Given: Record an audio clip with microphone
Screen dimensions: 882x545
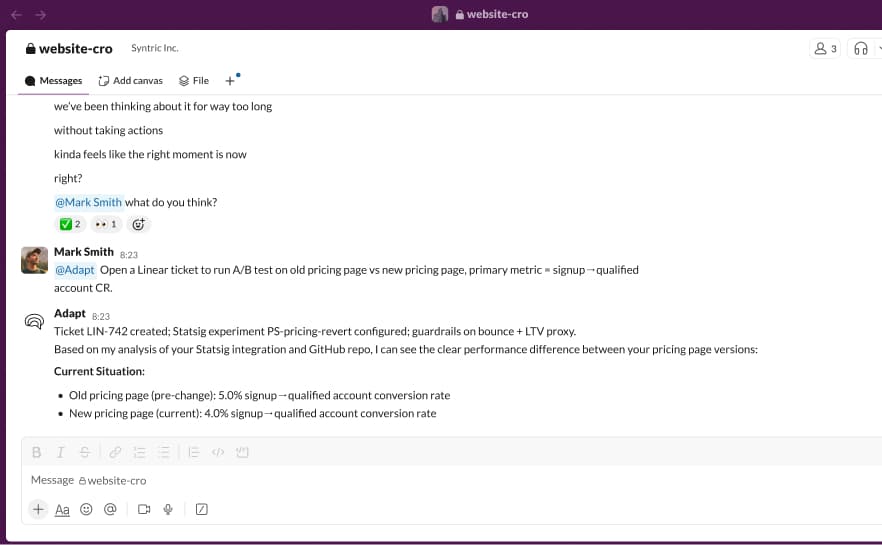Looking at the screenshot, I should (168, 509).
